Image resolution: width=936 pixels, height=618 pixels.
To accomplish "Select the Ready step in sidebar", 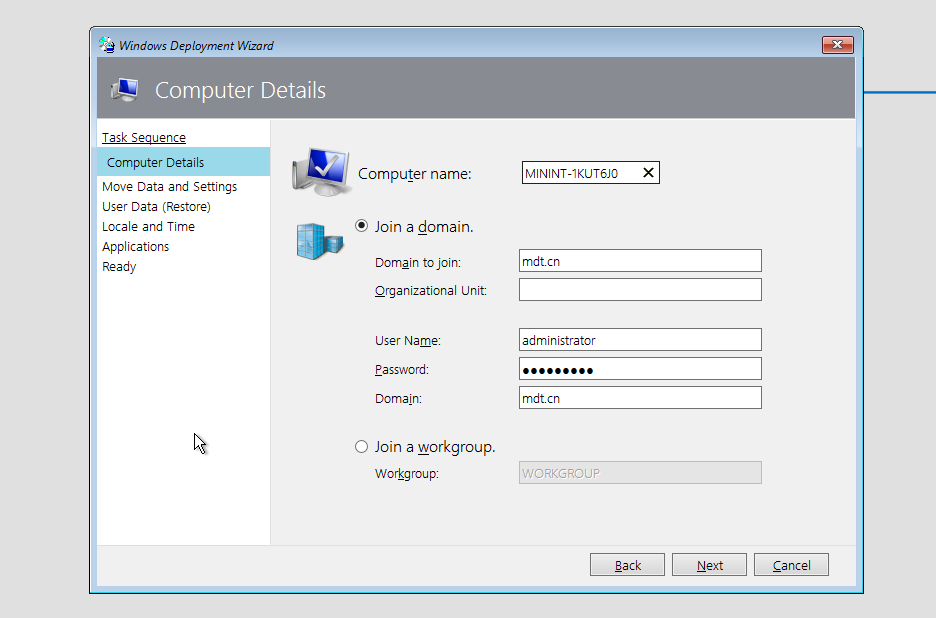I will [x=119, y=267].
